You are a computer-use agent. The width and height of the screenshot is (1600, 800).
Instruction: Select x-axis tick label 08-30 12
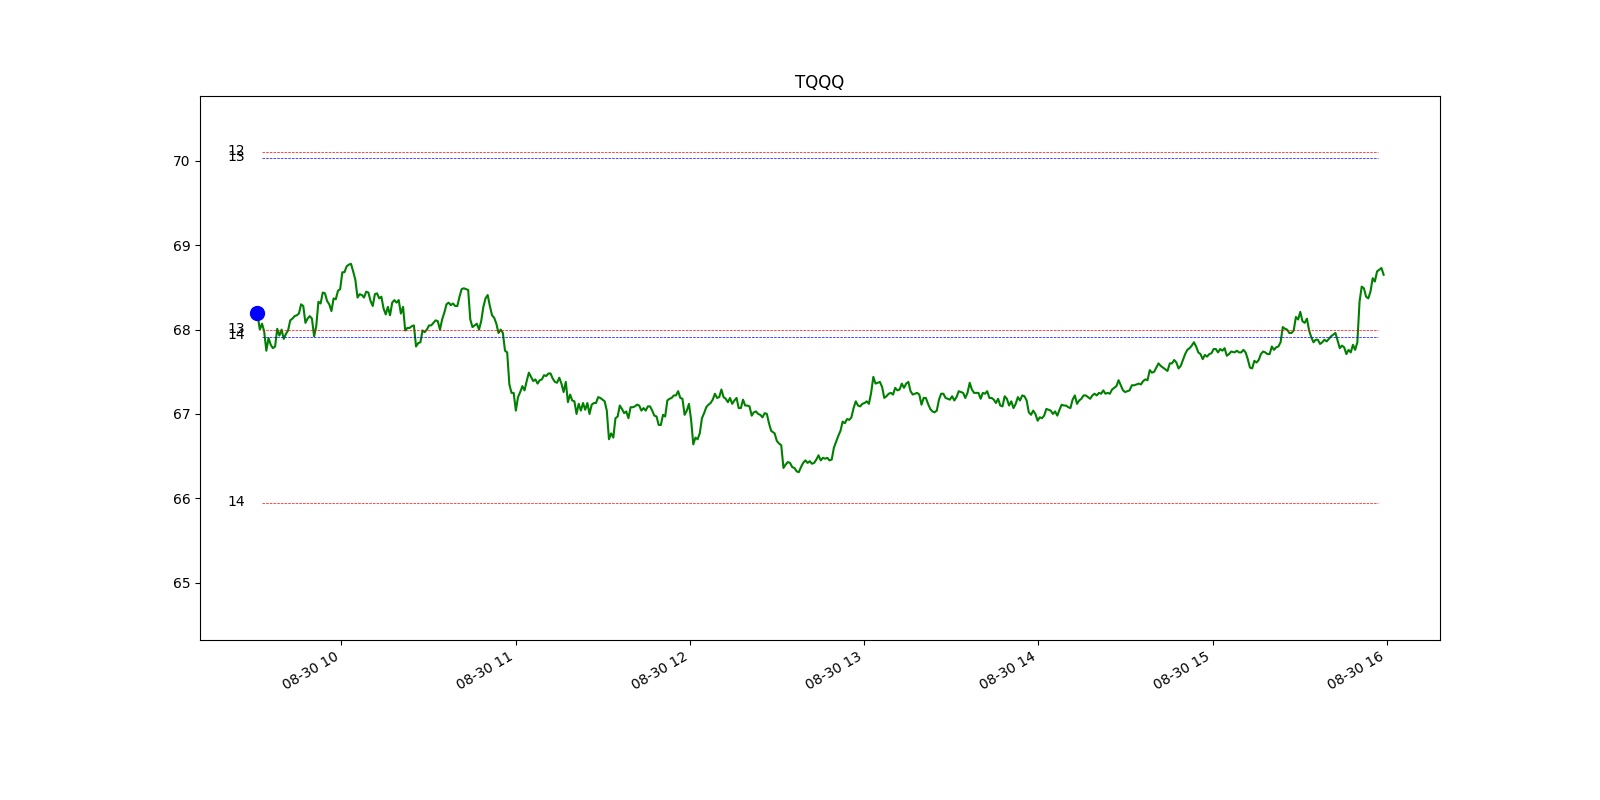(x=660, y=669)
